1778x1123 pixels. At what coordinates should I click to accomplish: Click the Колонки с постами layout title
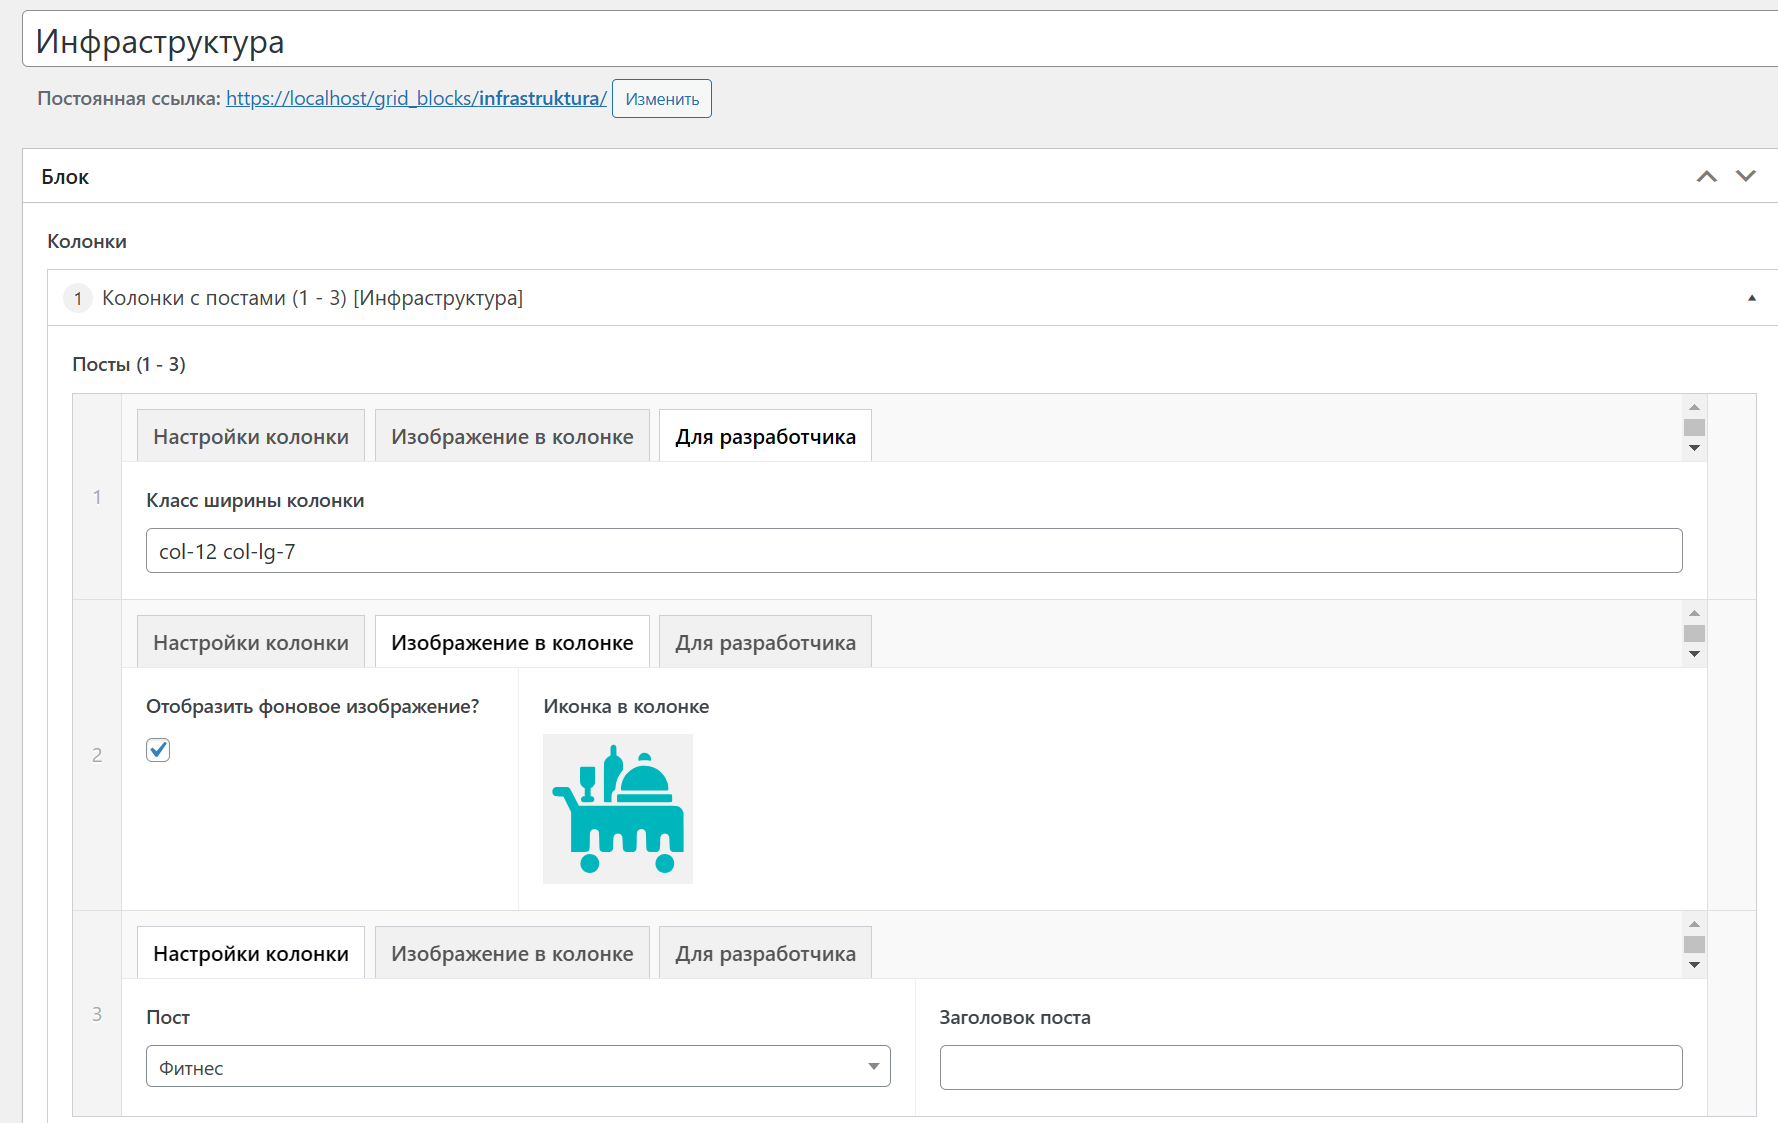312,298
